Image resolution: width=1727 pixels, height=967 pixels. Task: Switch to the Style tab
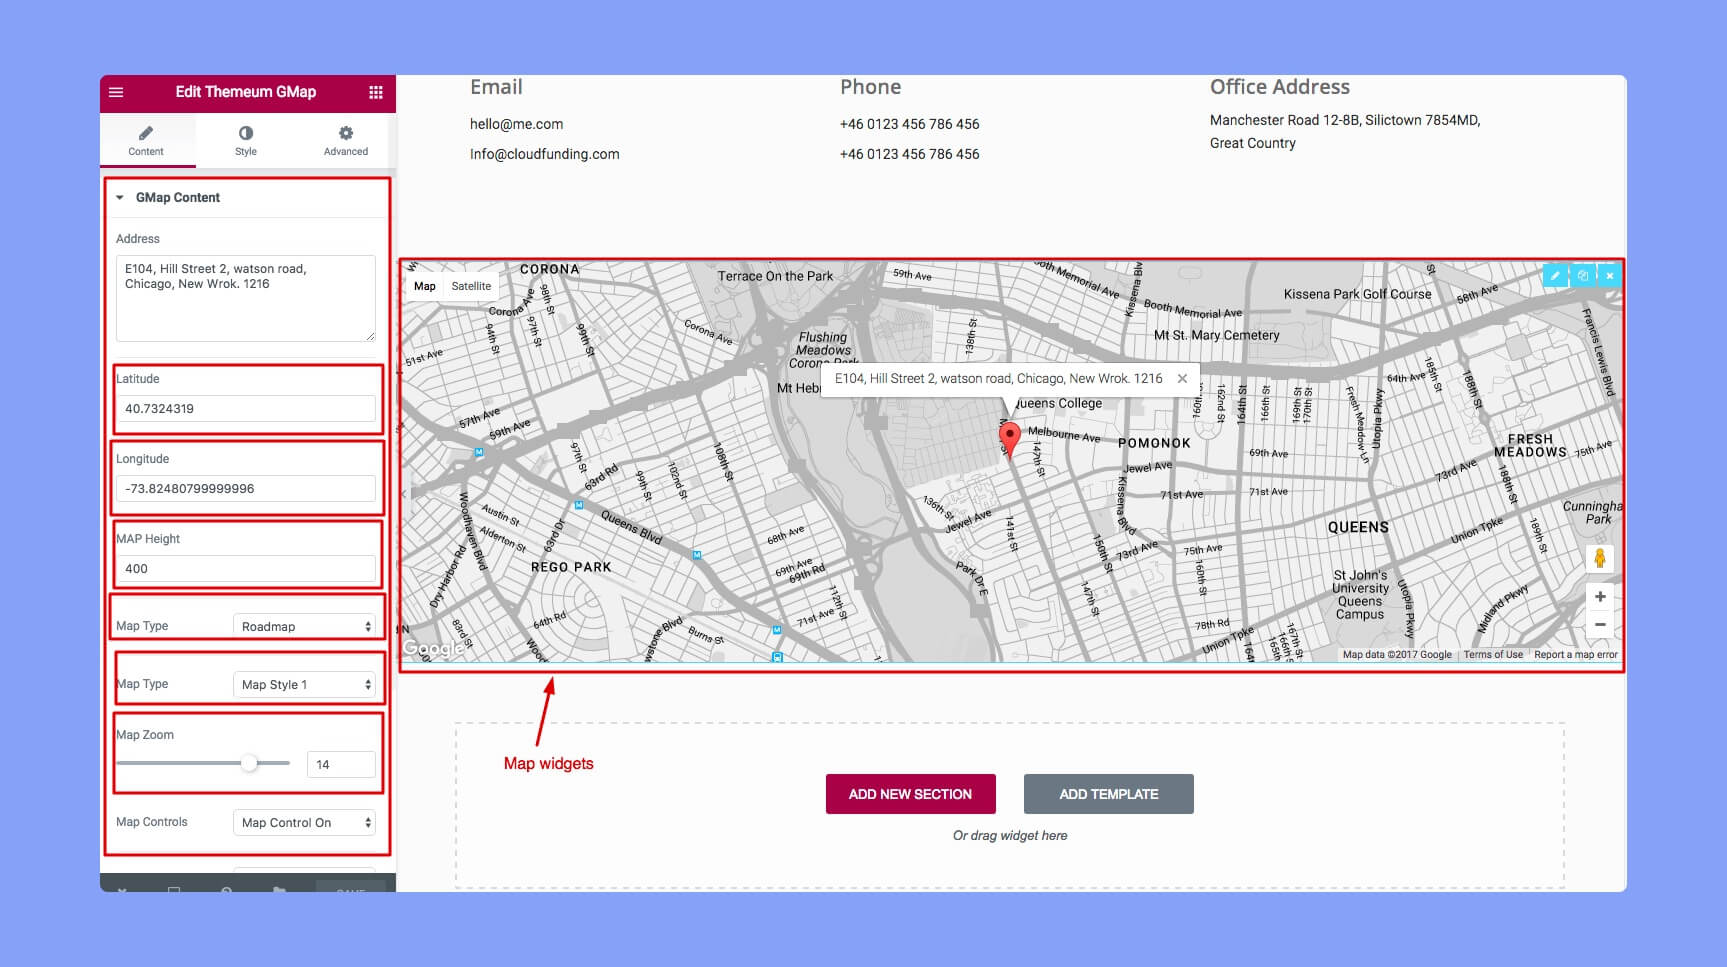(246, 140)
